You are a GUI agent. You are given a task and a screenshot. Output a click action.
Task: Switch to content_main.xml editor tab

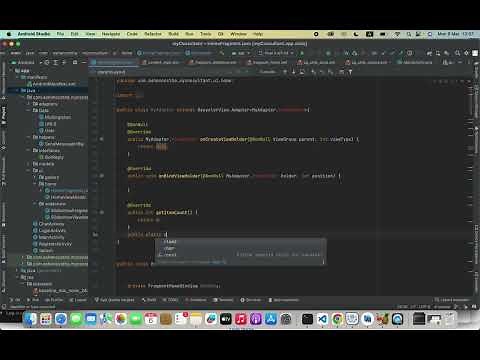coord(160,62)
